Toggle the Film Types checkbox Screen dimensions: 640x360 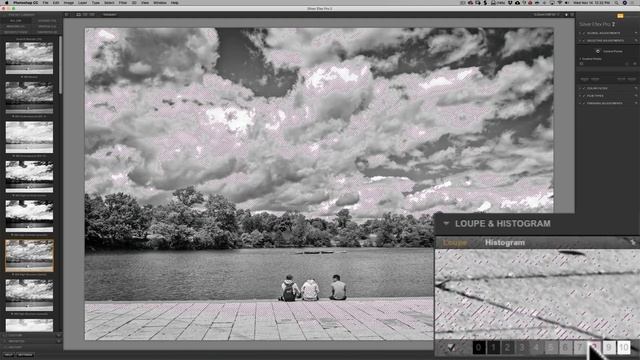(584, 96)
